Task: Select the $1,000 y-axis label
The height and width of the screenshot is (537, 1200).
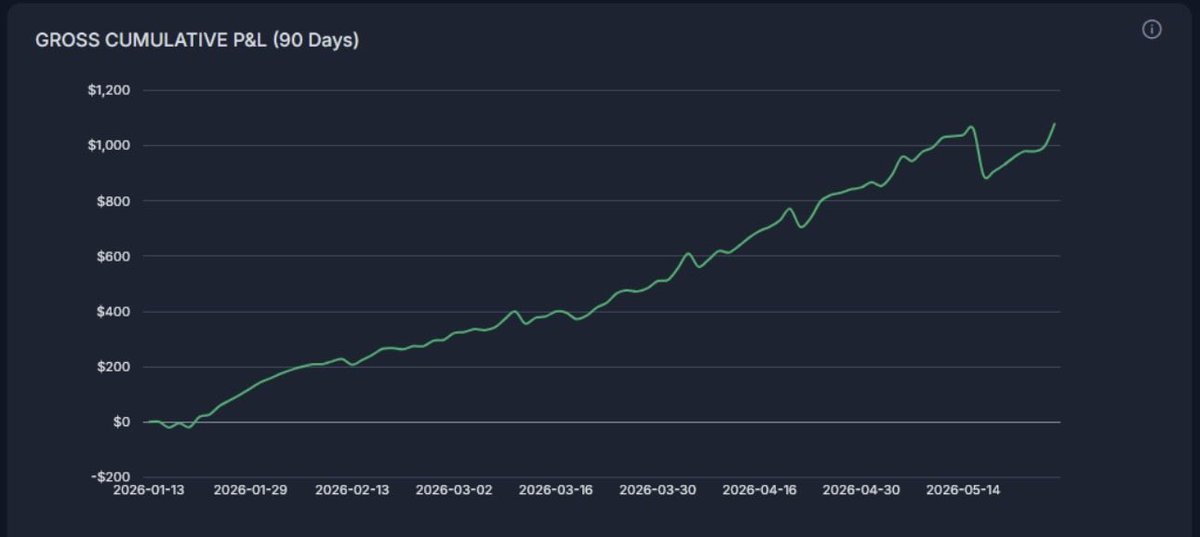Action: point(109,146)
